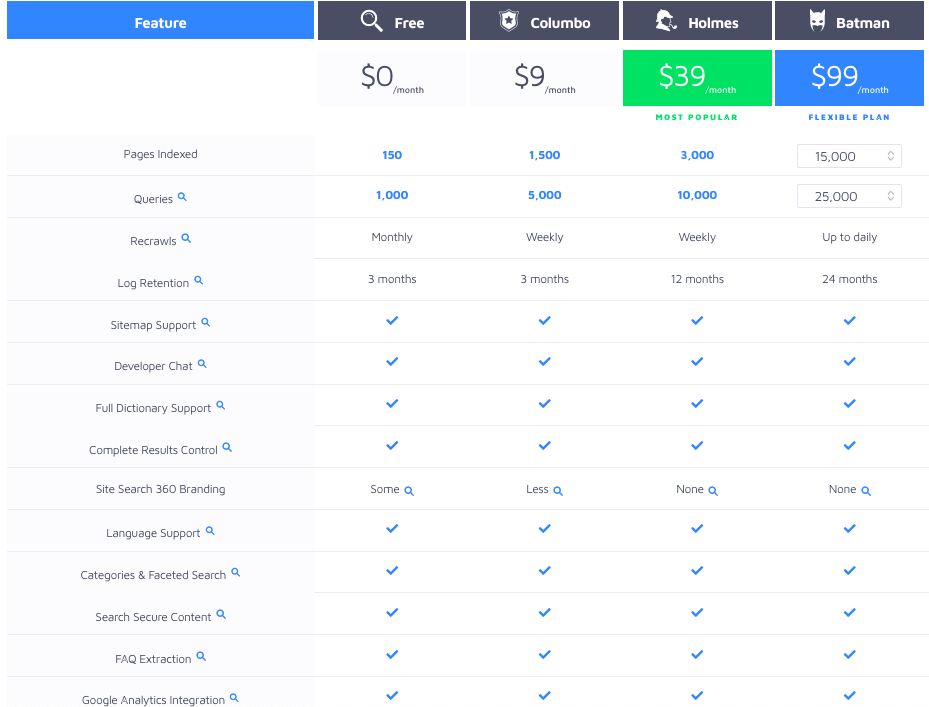
Task: Click the magnifier beside None in Holmes column
Action: [713, 491]
